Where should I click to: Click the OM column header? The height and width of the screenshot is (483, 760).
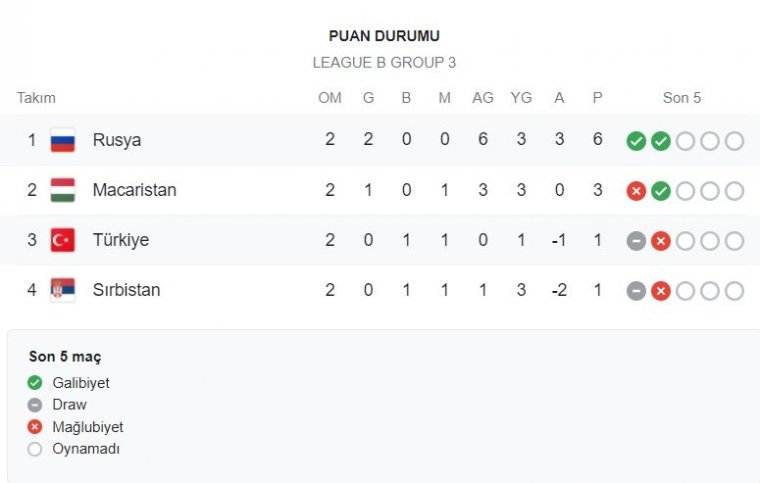[330, 98]
